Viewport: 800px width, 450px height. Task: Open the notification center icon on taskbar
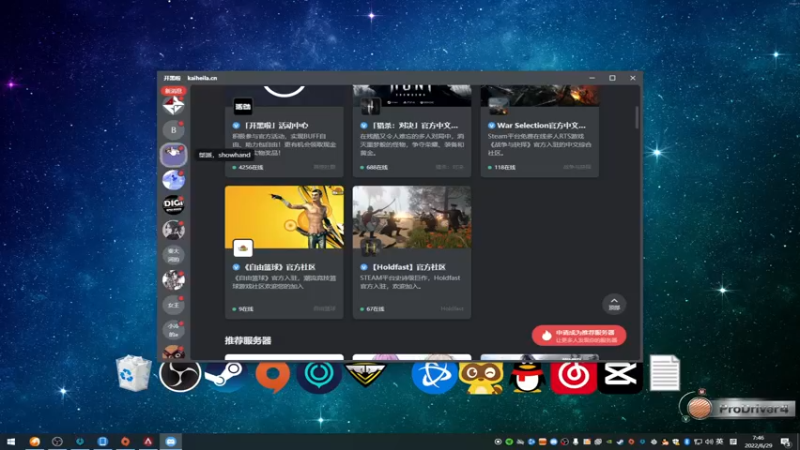(x=785, y=441)
